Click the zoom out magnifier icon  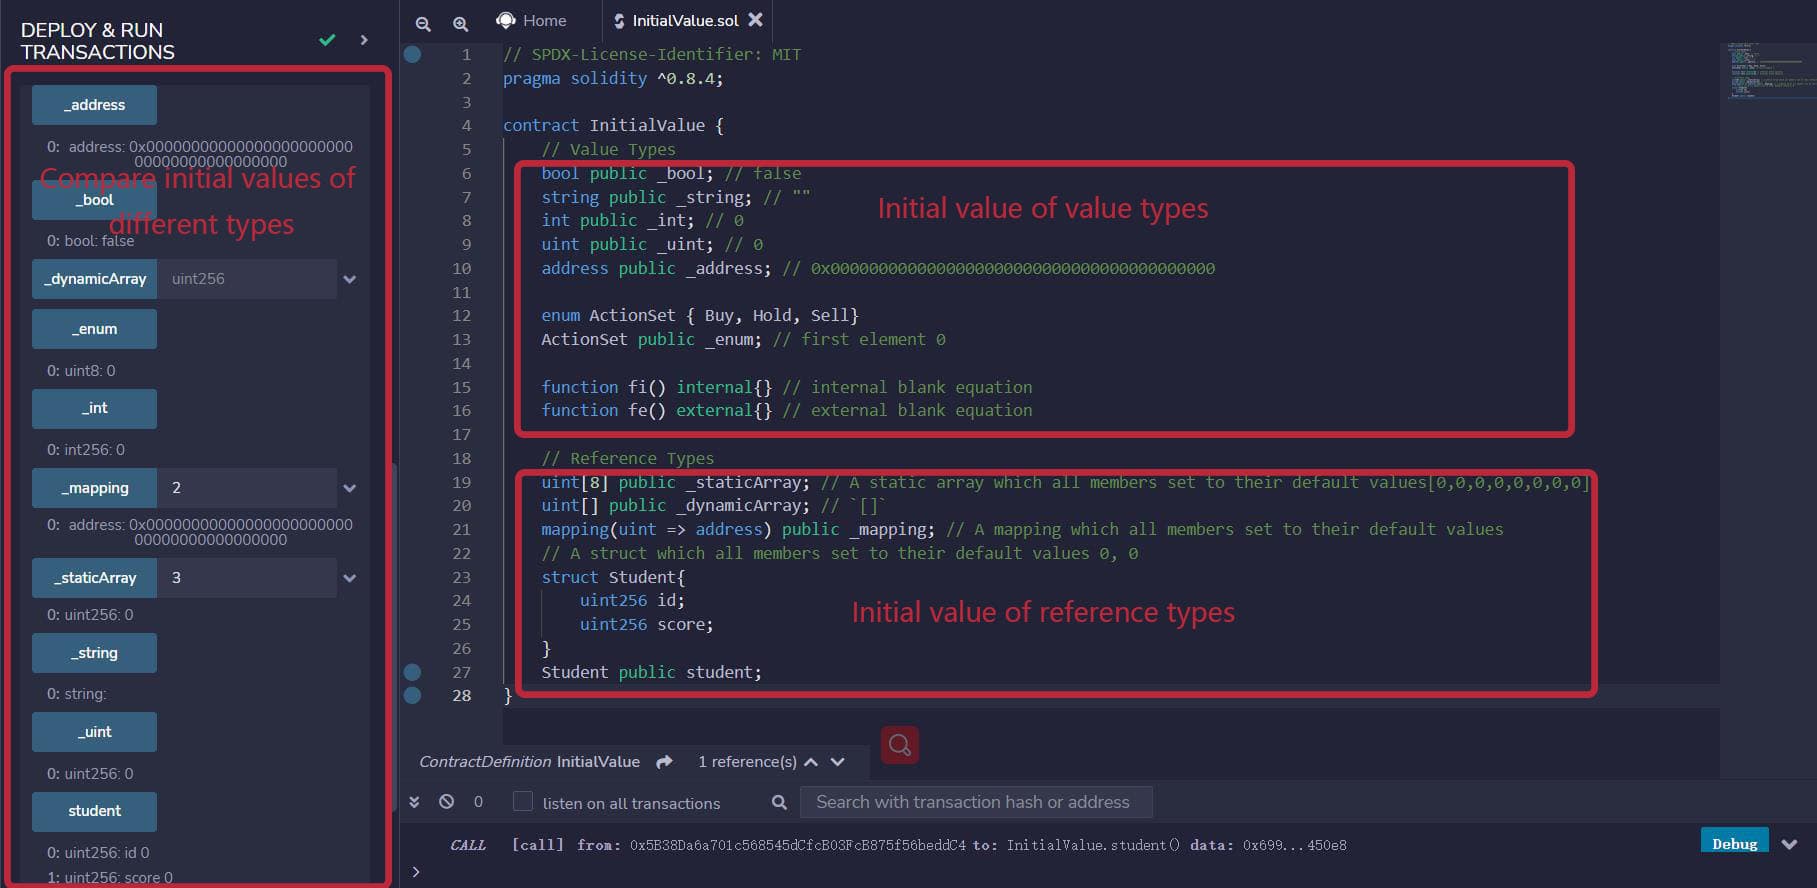tap(423, 23)
